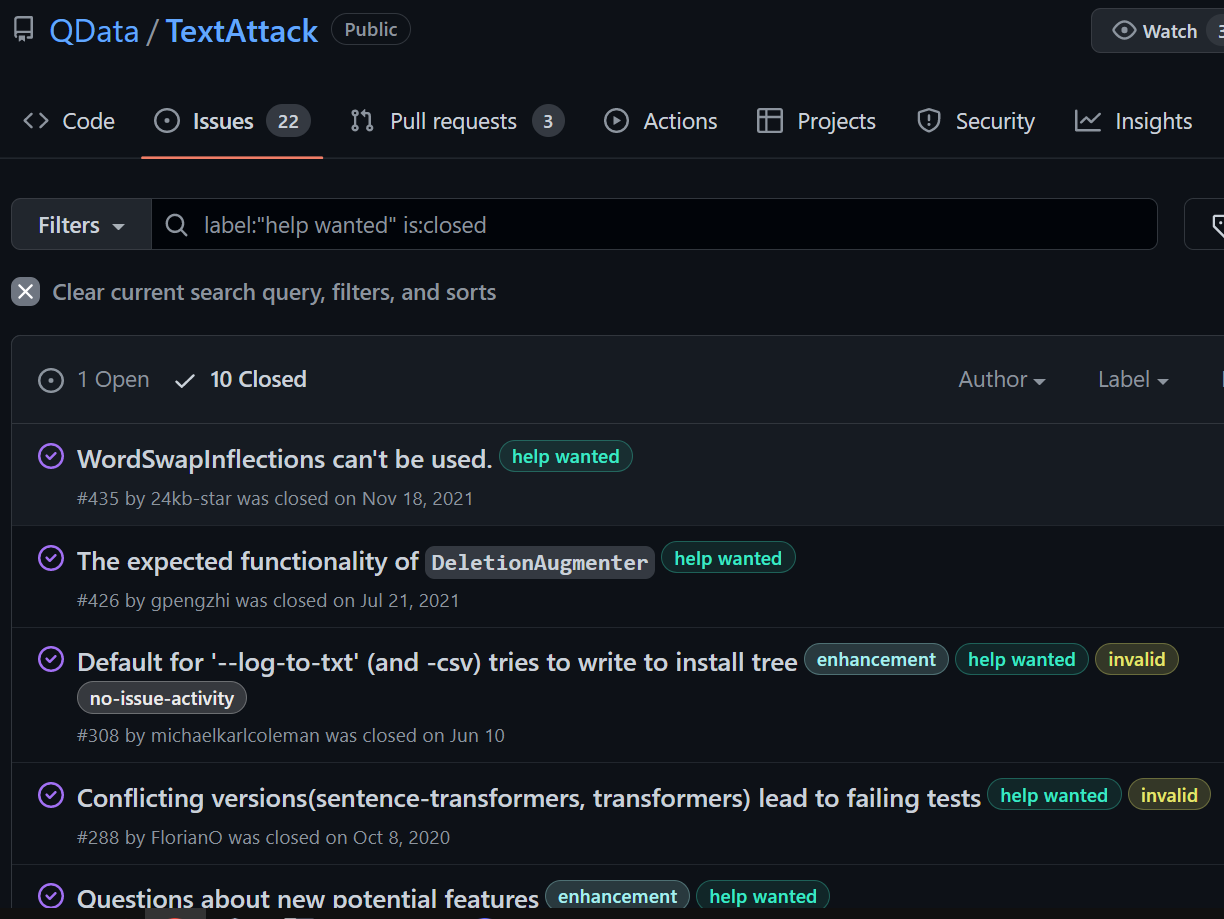The height and width of the screenshot is (919, 1224).
Task: Open the Security tab
Action: click(976, 121)
